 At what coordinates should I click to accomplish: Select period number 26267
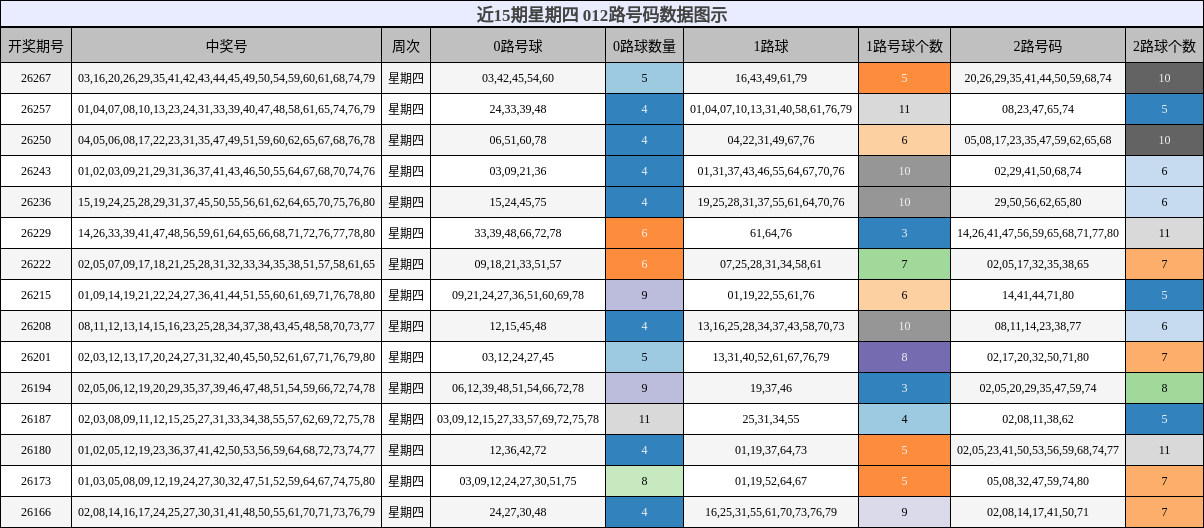click(36, 78)
